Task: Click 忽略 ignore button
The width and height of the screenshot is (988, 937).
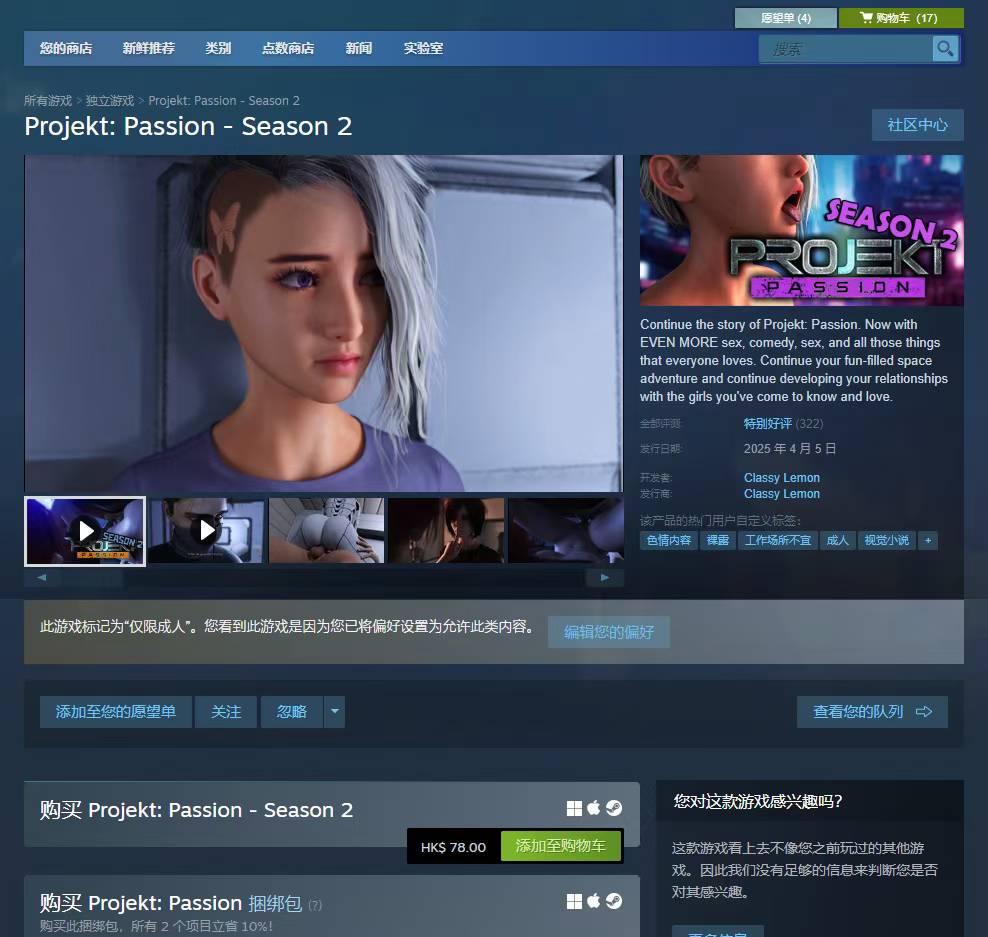Action: 292,712
